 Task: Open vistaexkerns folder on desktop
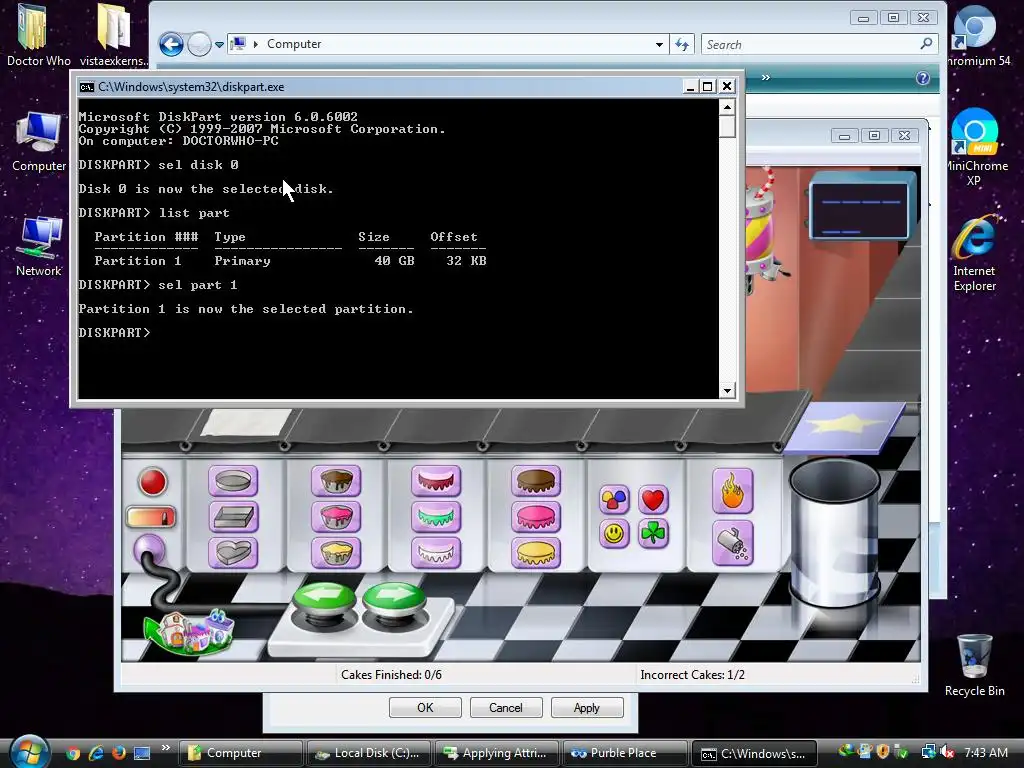pos(114,35)
